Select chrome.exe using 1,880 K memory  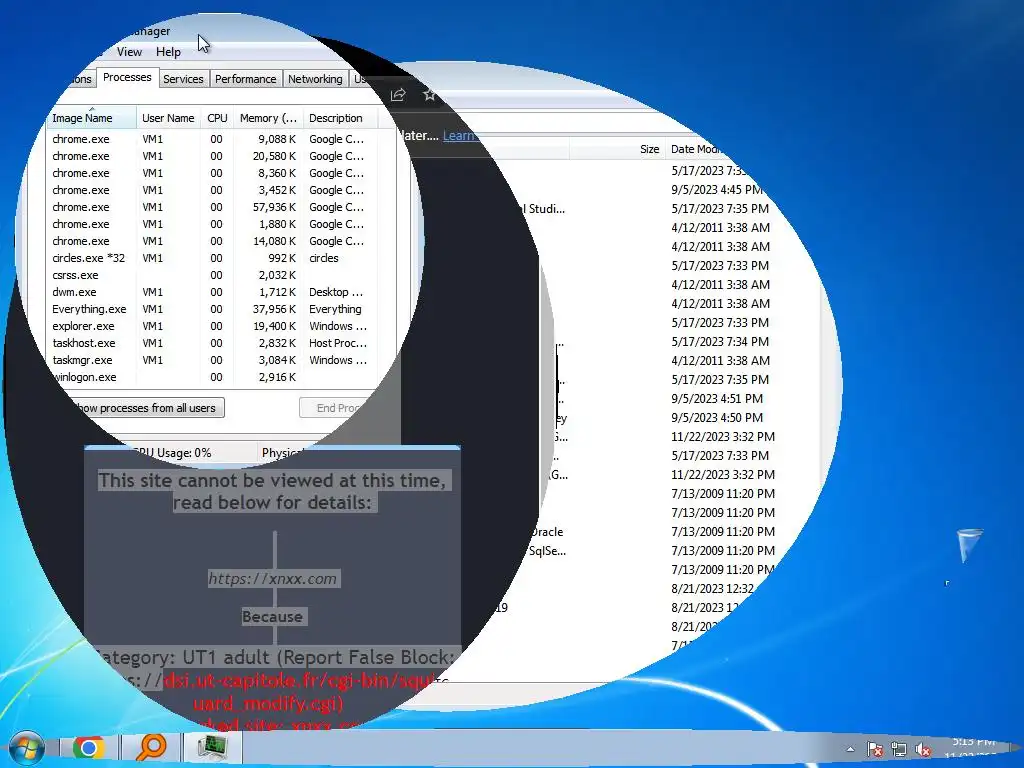click(x=210, y=224)
